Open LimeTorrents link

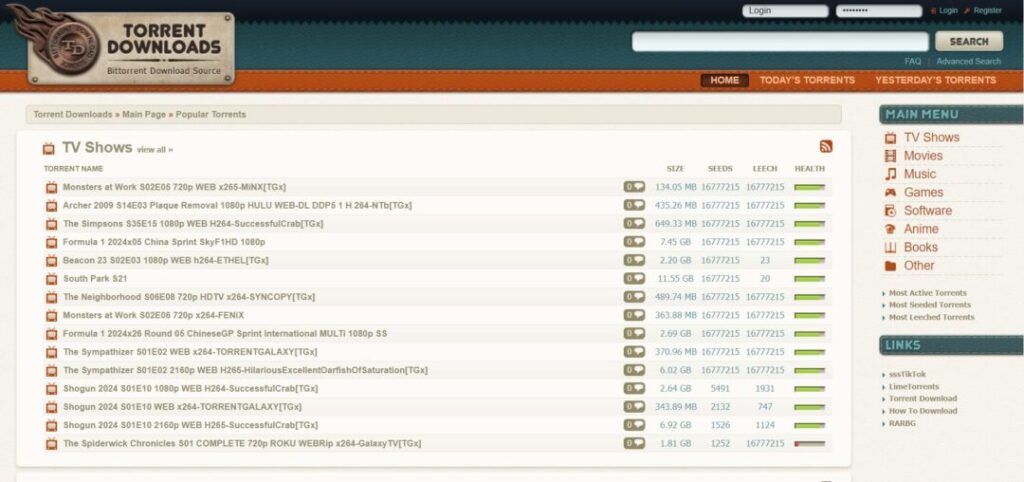[x=914, y=387]
